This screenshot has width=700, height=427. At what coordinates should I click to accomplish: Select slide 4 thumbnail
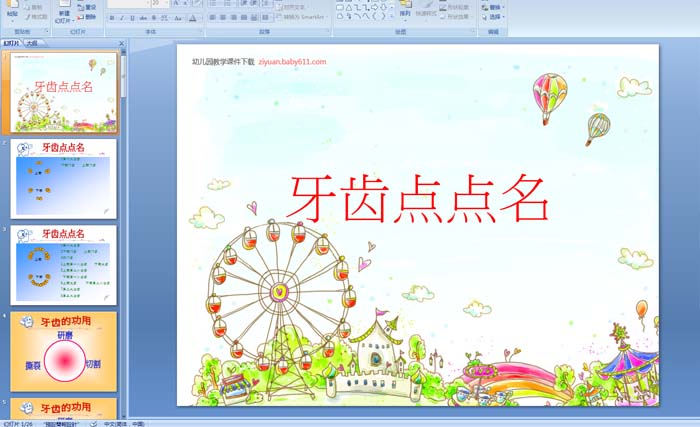63,352
